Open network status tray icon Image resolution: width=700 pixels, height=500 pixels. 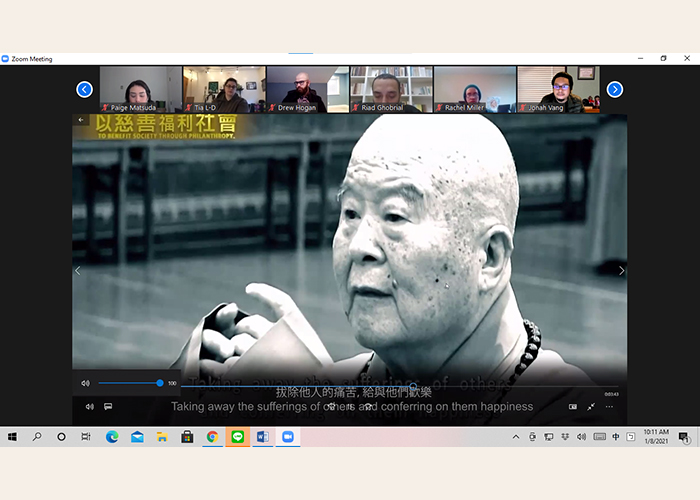[x=549, y=437]
